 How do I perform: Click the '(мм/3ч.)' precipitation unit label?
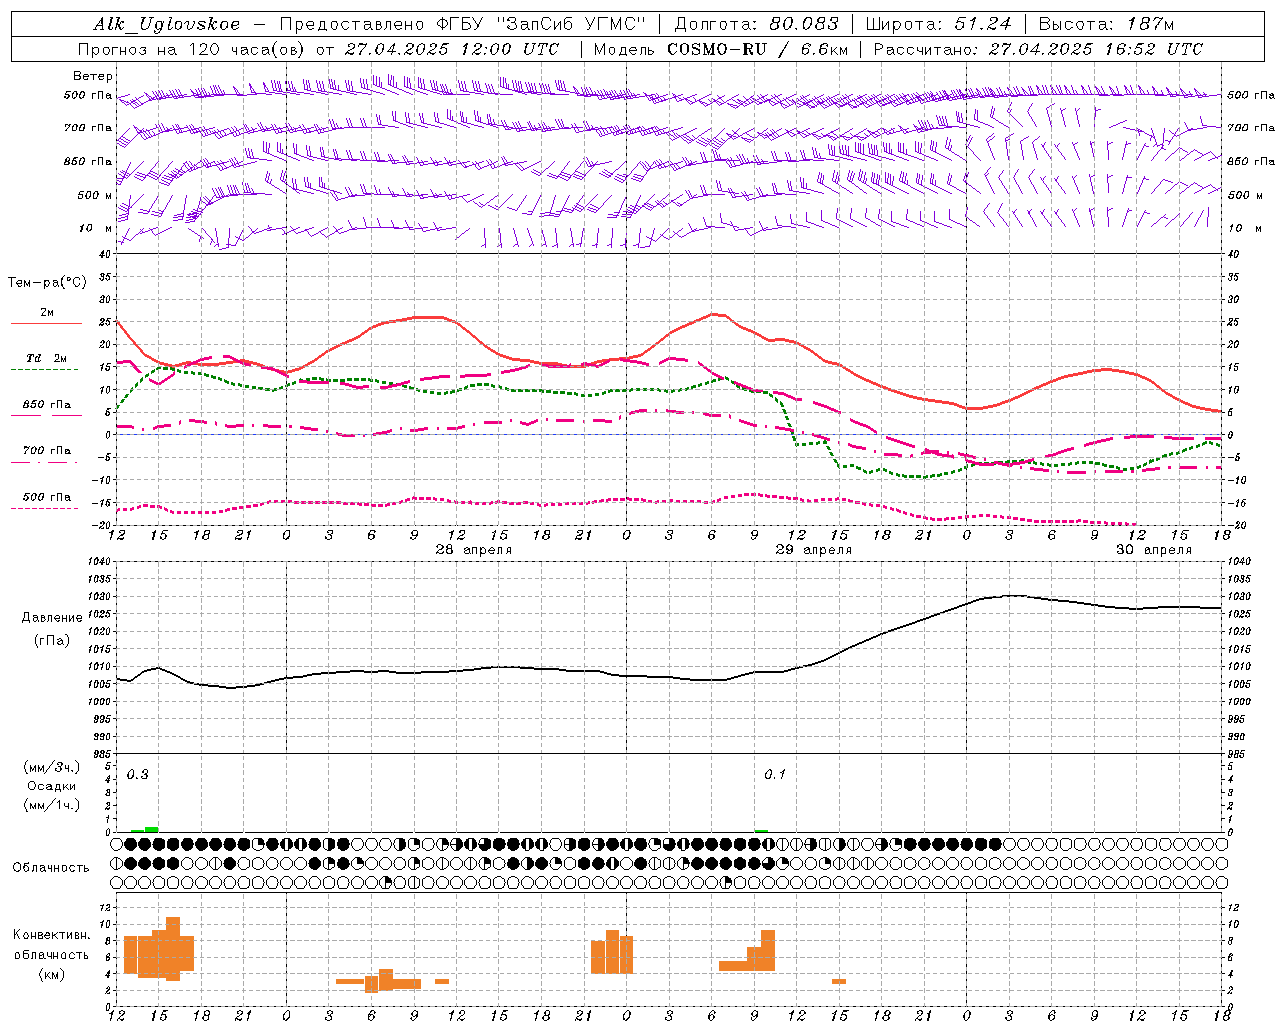click(x=52, y=768)
